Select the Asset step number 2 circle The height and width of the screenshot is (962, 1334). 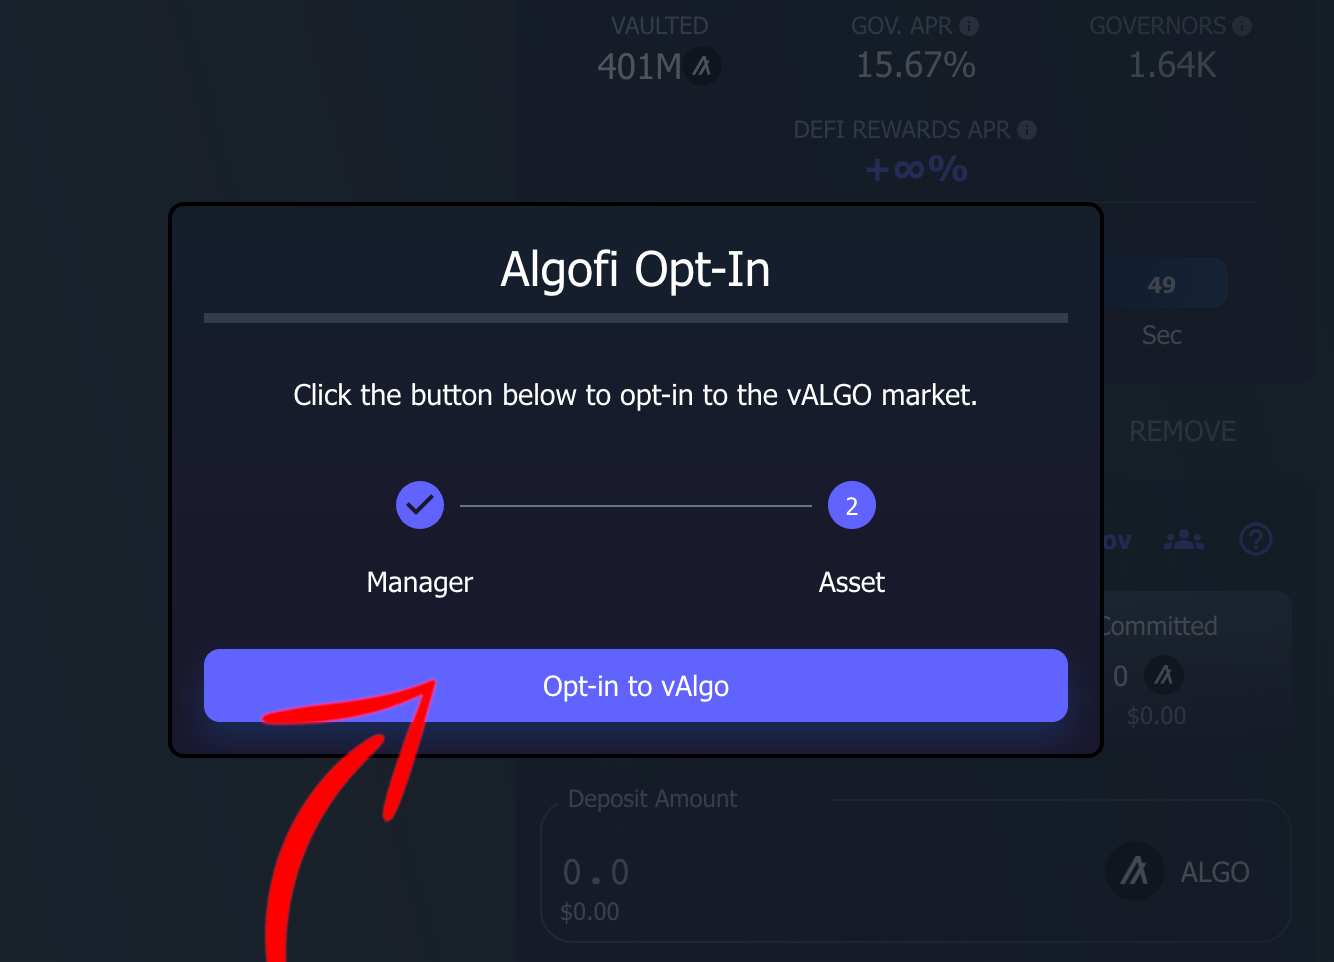852,505
